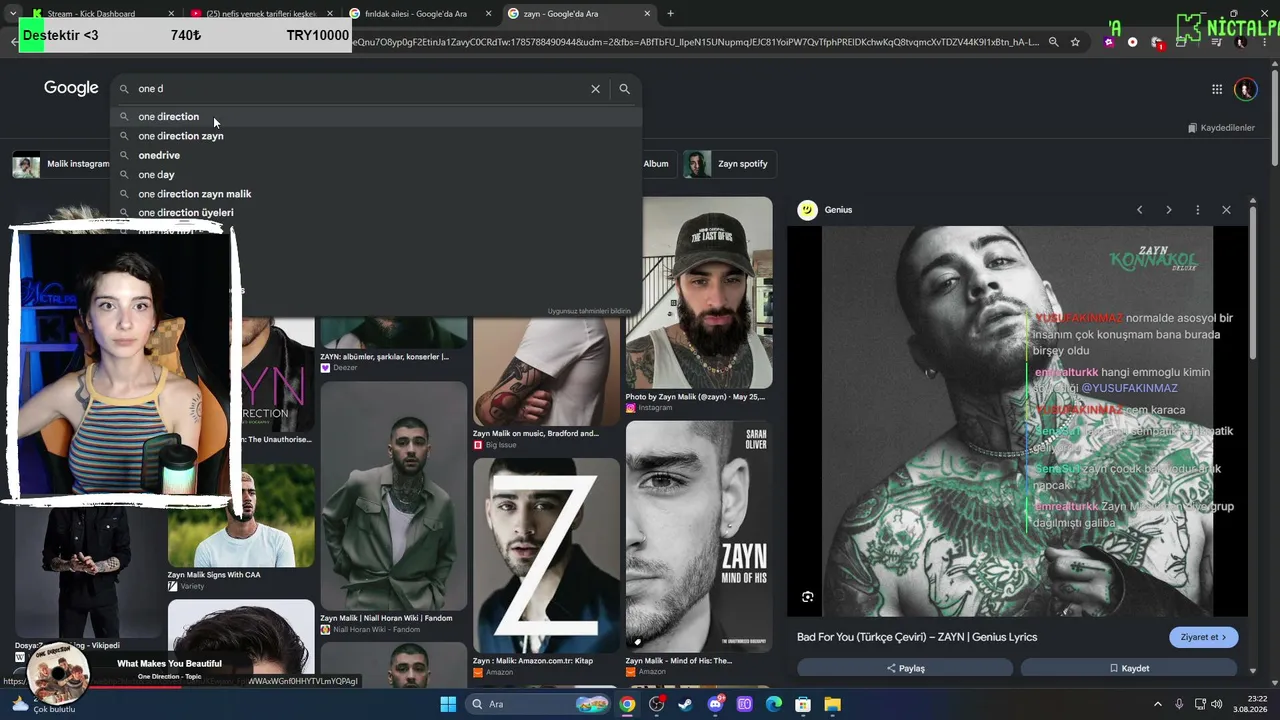Open Kaydedilenler saved items
This screenshot has width=1280, height=720.
[x=1221, y=128]
